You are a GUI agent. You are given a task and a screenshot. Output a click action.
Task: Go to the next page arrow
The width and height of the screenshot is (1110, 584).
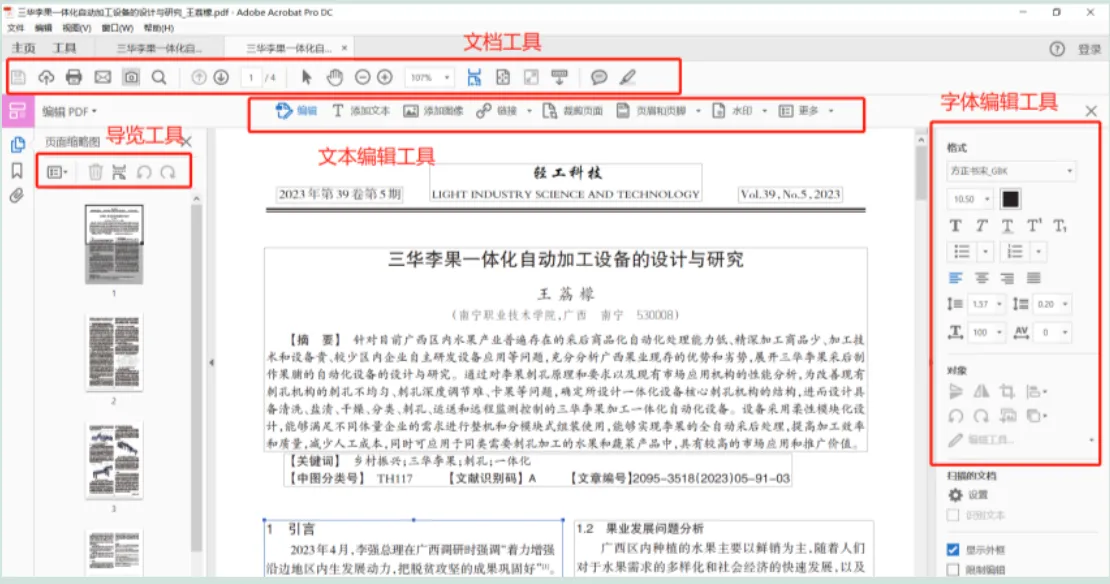[x=221, y=77]
